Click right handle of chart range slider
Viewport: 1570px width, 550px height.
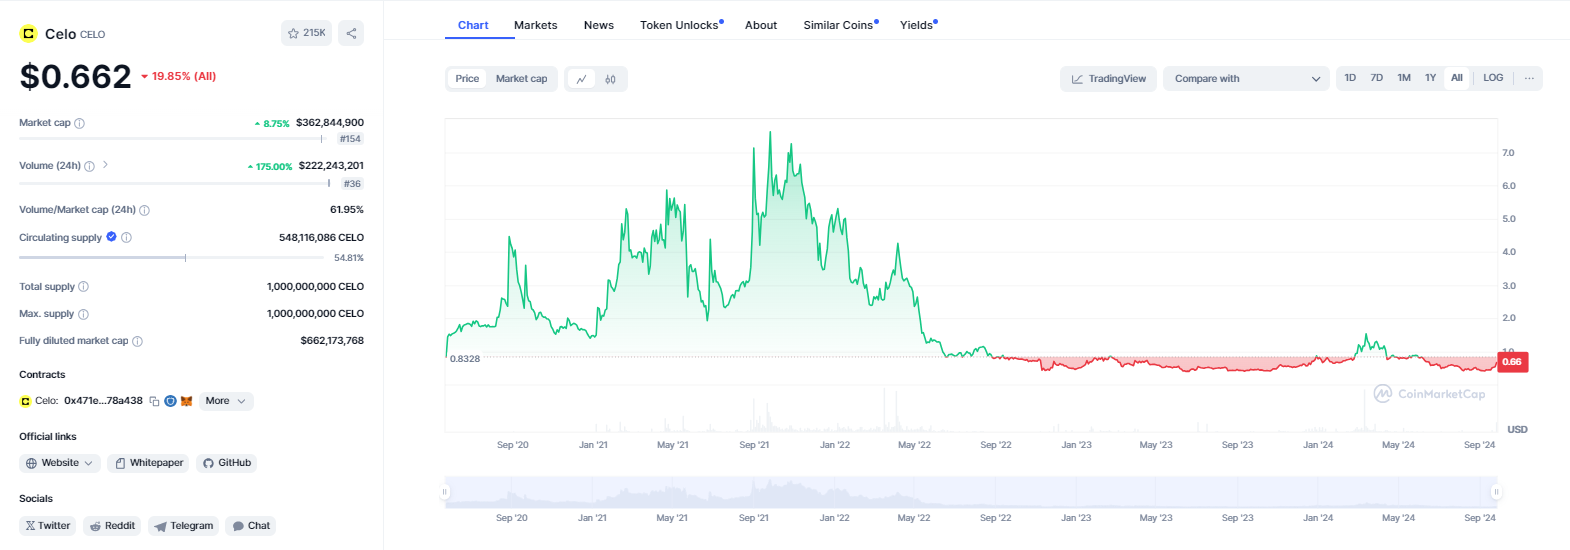(1496, 492)
